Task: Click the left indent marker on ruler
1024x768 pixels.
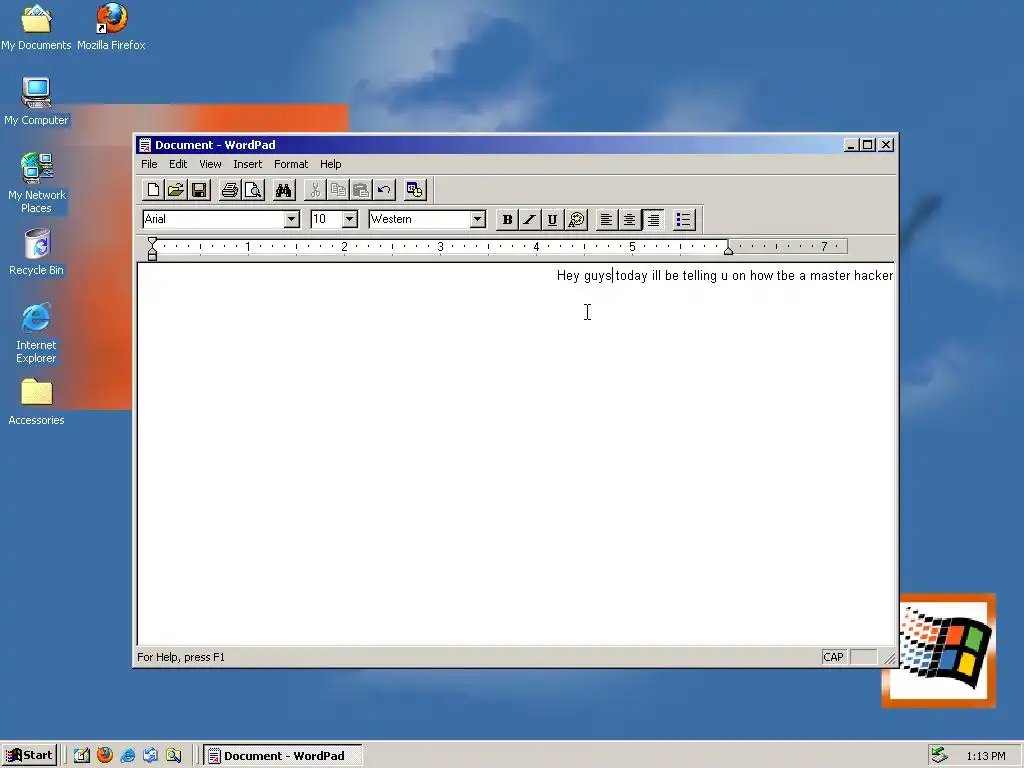Action: (152, 249)
